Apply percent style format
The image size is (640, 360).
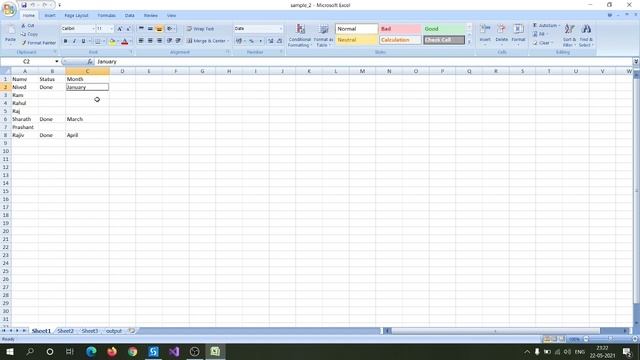tap(251, 41)
